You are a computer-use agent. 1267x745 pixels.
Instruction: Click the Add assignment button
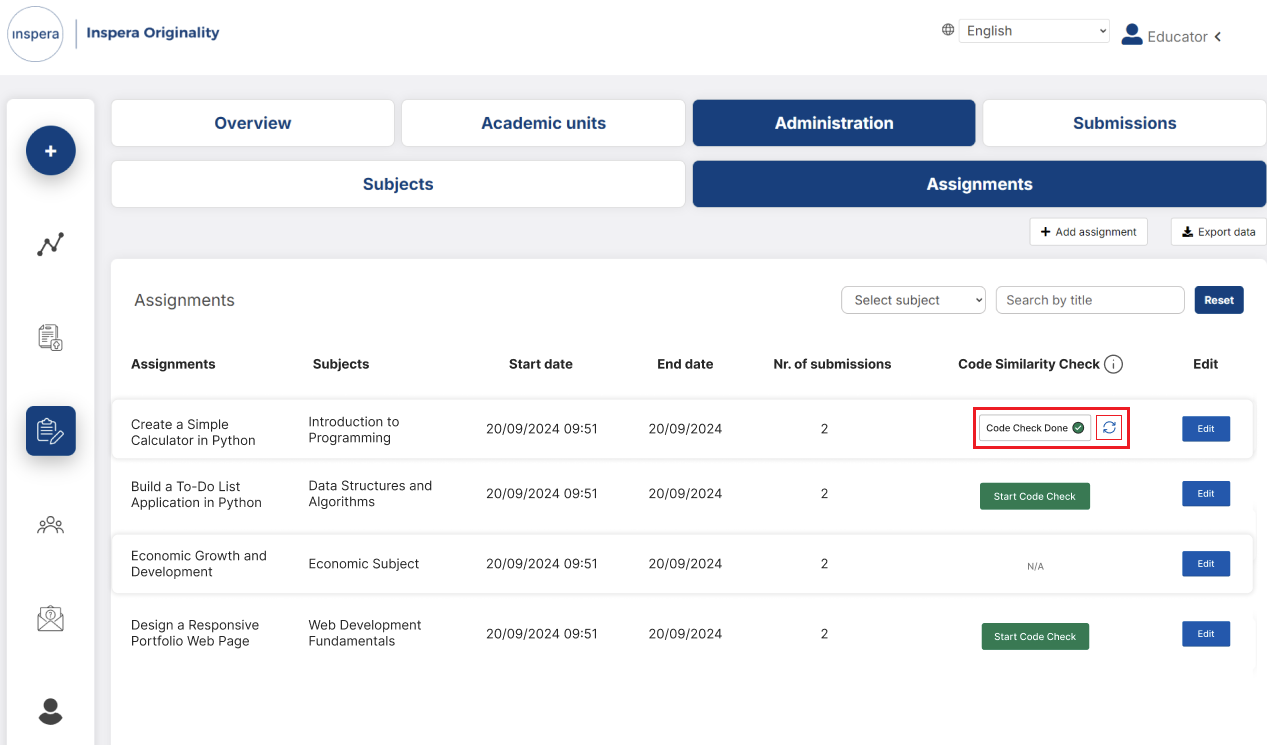1088,232
